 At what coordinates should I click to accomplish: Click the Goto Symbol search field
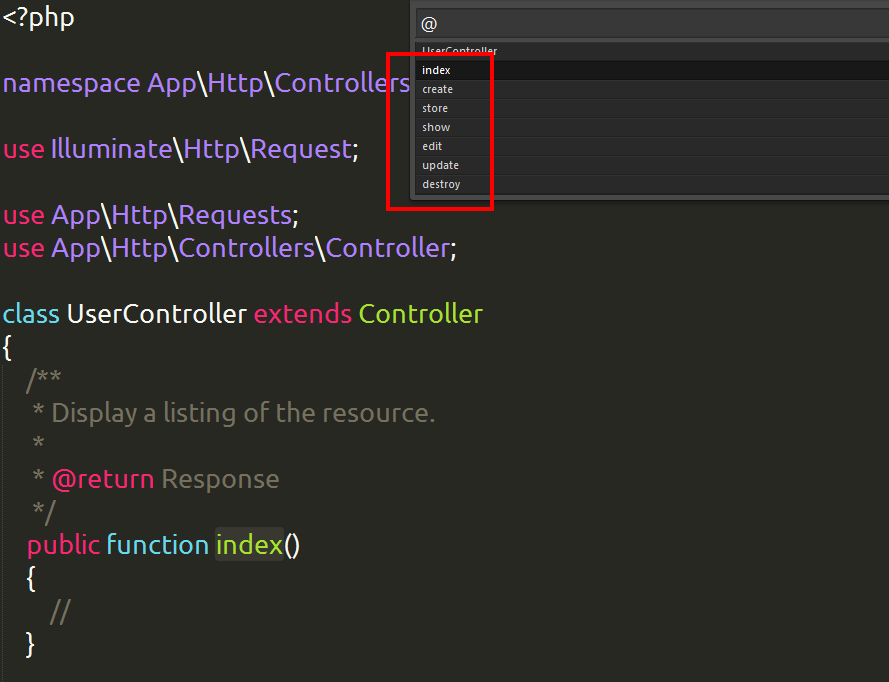click(650, 24)
